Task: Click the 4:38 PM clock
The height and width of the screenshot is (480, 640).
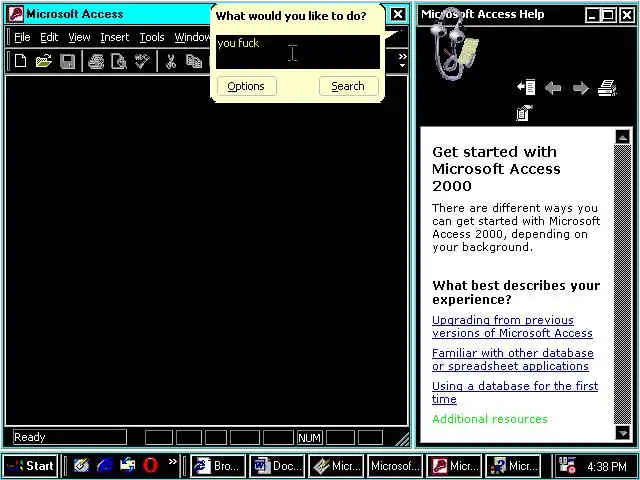Action: (607, 466)
